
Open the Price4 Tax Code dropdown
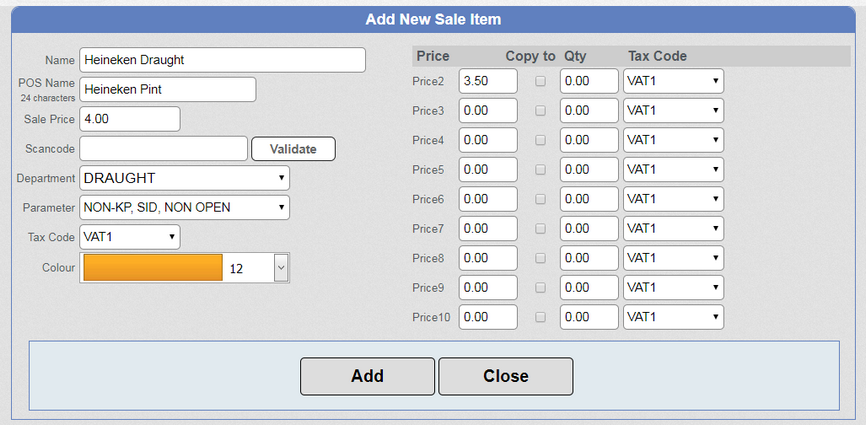coord(673,140)
